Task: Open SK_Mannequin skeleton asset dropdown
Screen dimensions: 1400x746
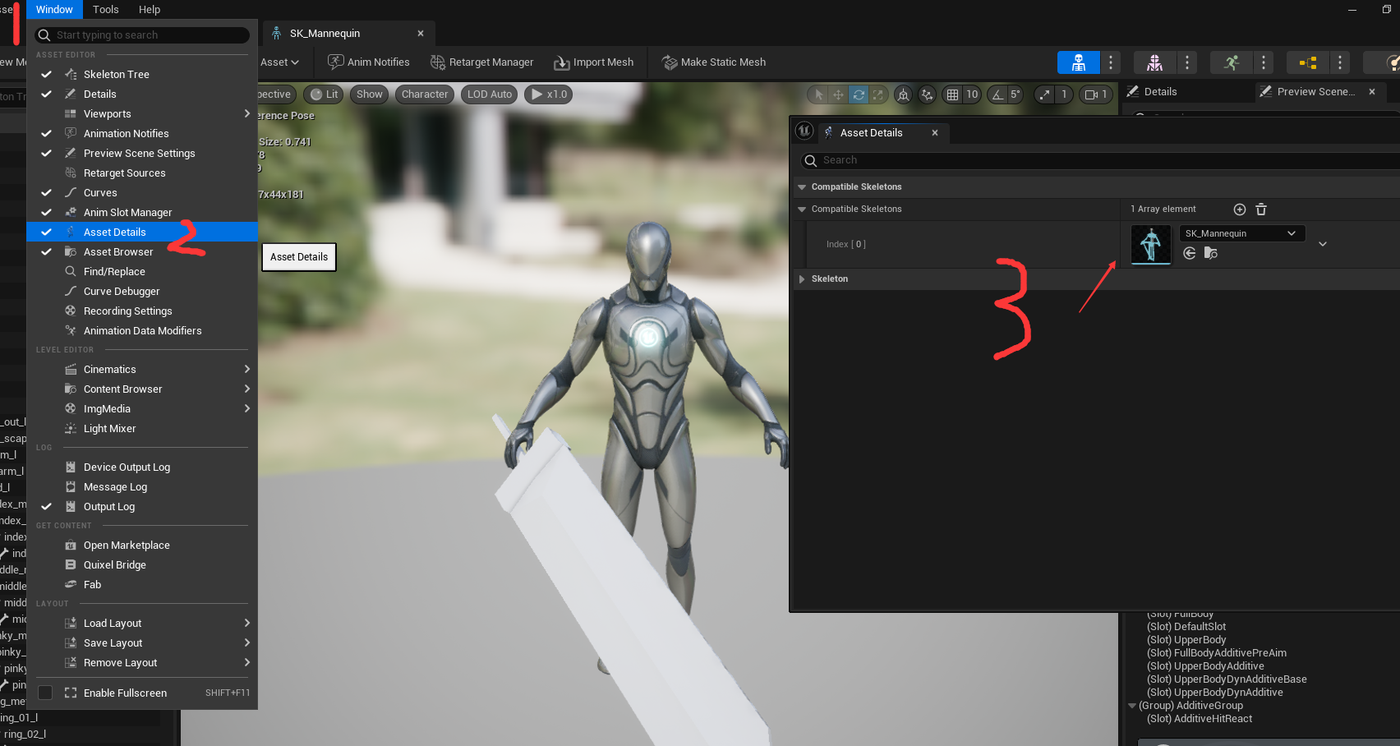Action: 1242,233
